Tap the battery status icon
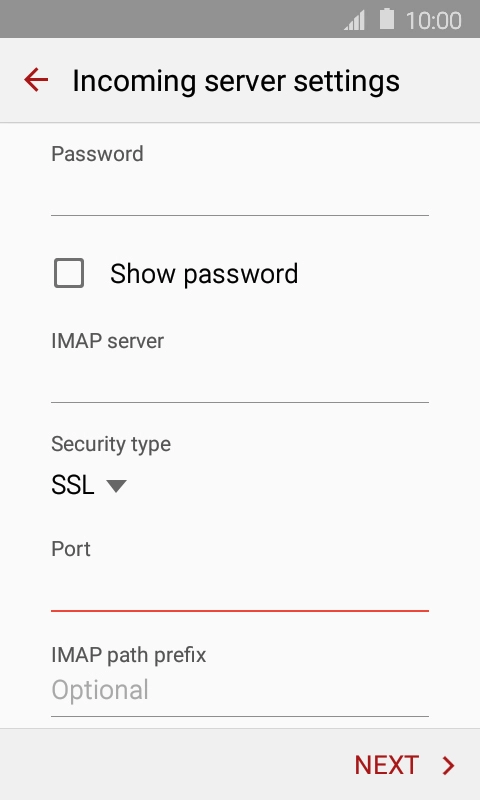Viewport: 480px width, 800px height. pyautogui.click(x=387, y=19)
